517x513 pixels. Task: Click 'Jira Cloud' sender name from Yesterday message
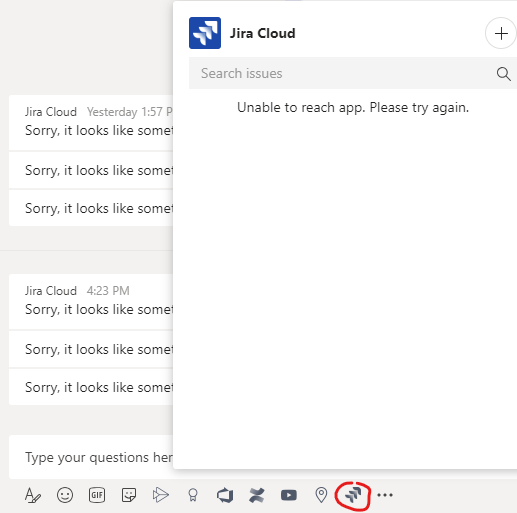click(x=51, y=112)
